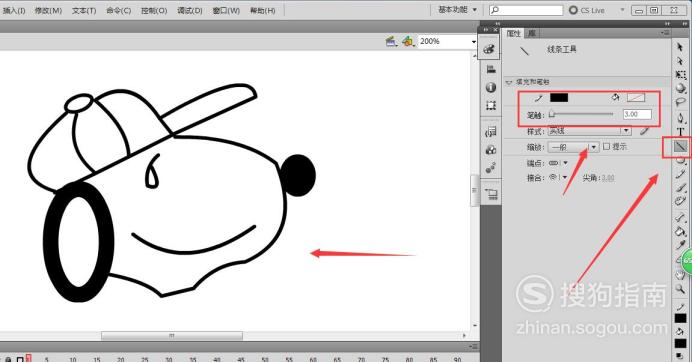The image size is (692, 362).
Task: Click the Edit Scene icon
Action: click(391, 41)
